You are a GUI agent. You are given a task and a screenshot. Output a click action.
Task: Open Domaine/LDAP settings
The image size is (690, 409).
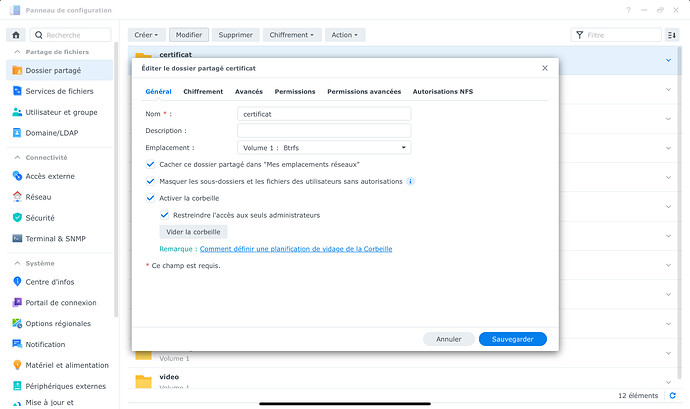54,132
